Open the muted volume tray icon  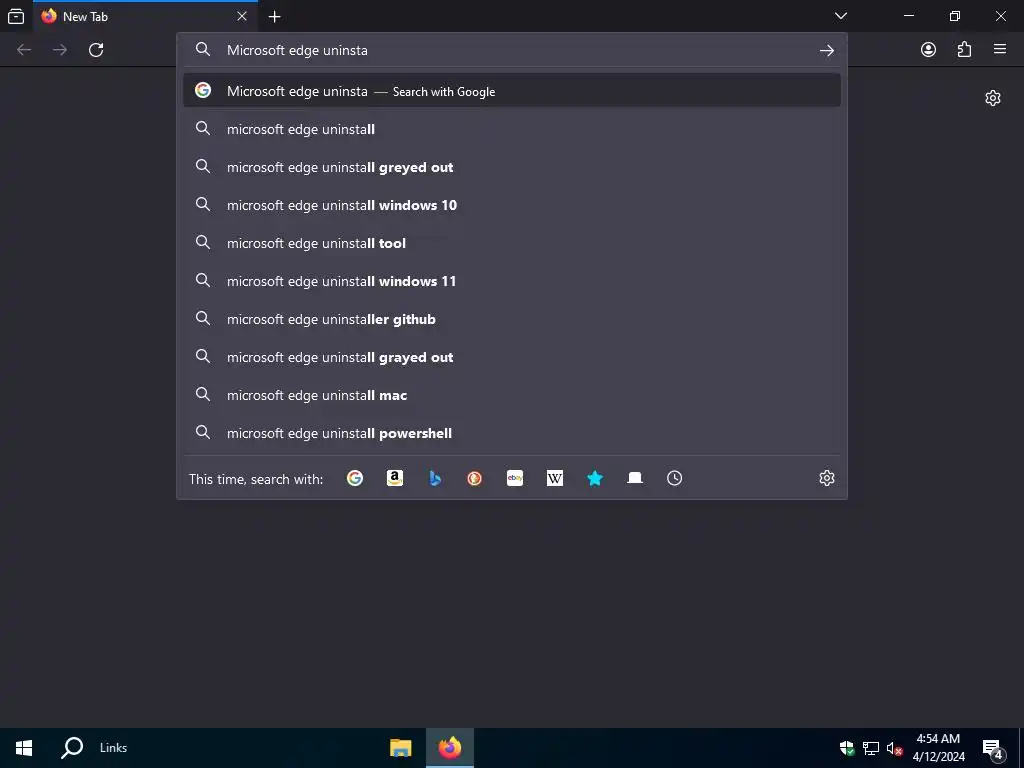point(893,748)
